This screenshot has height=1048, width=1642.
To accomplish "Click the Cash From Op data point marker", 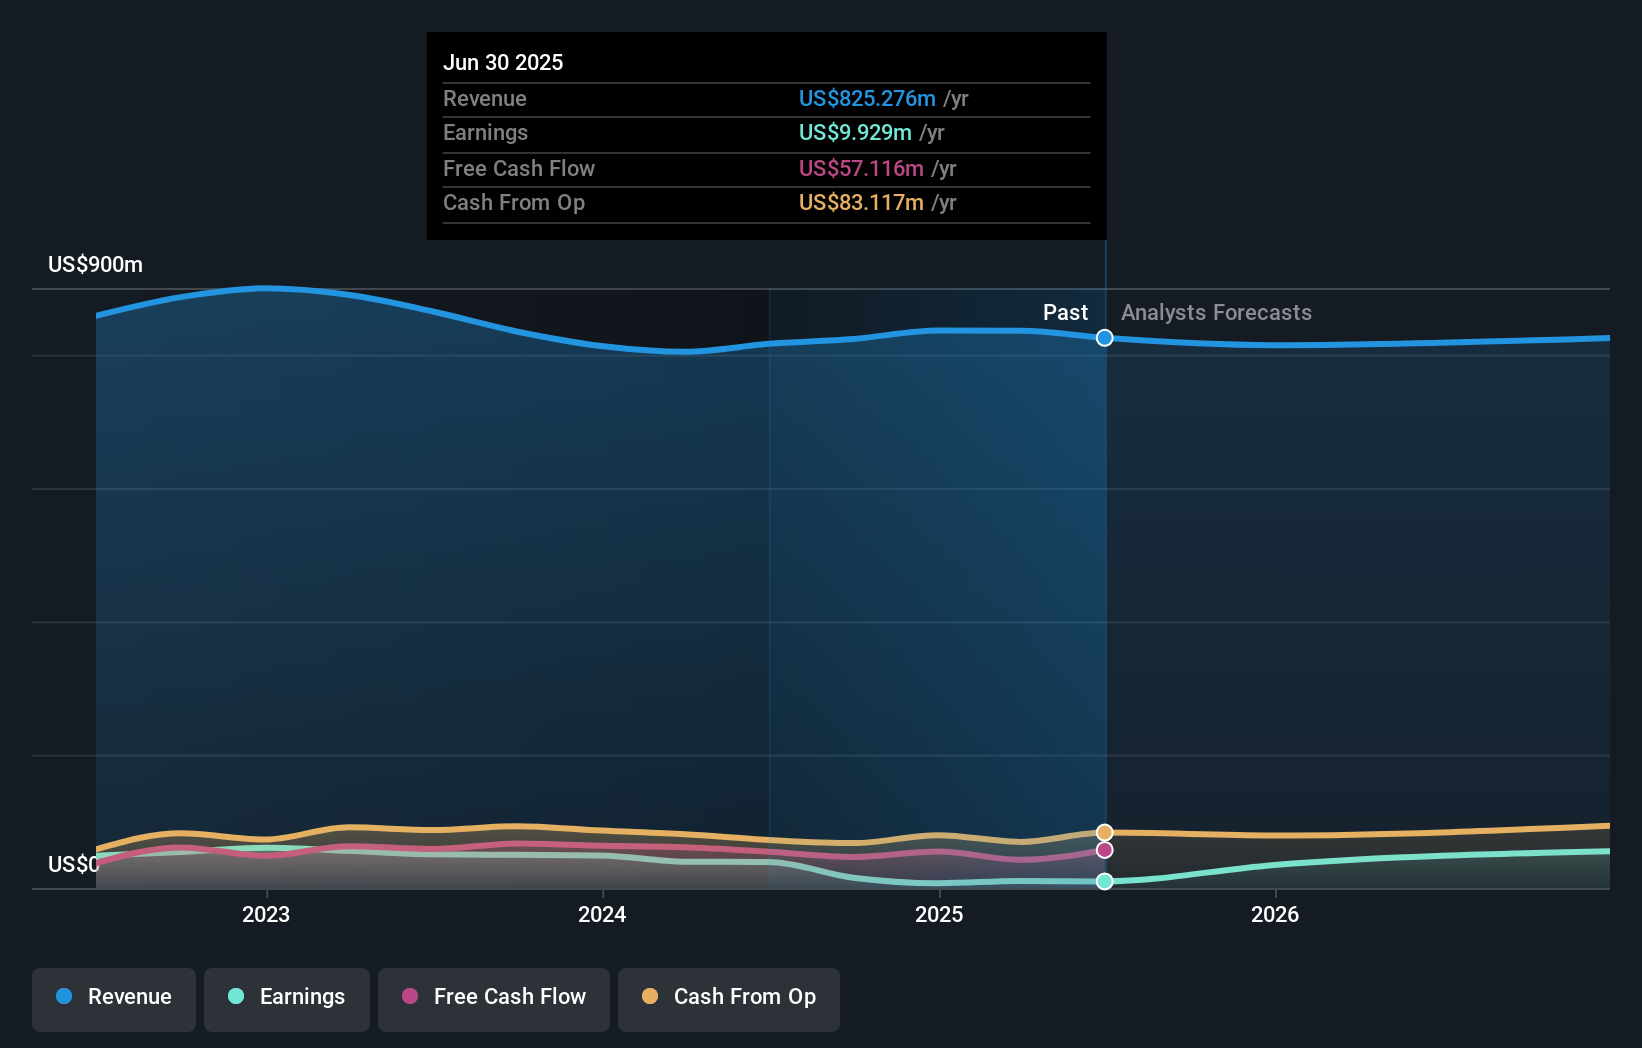I will (1105, 832).
